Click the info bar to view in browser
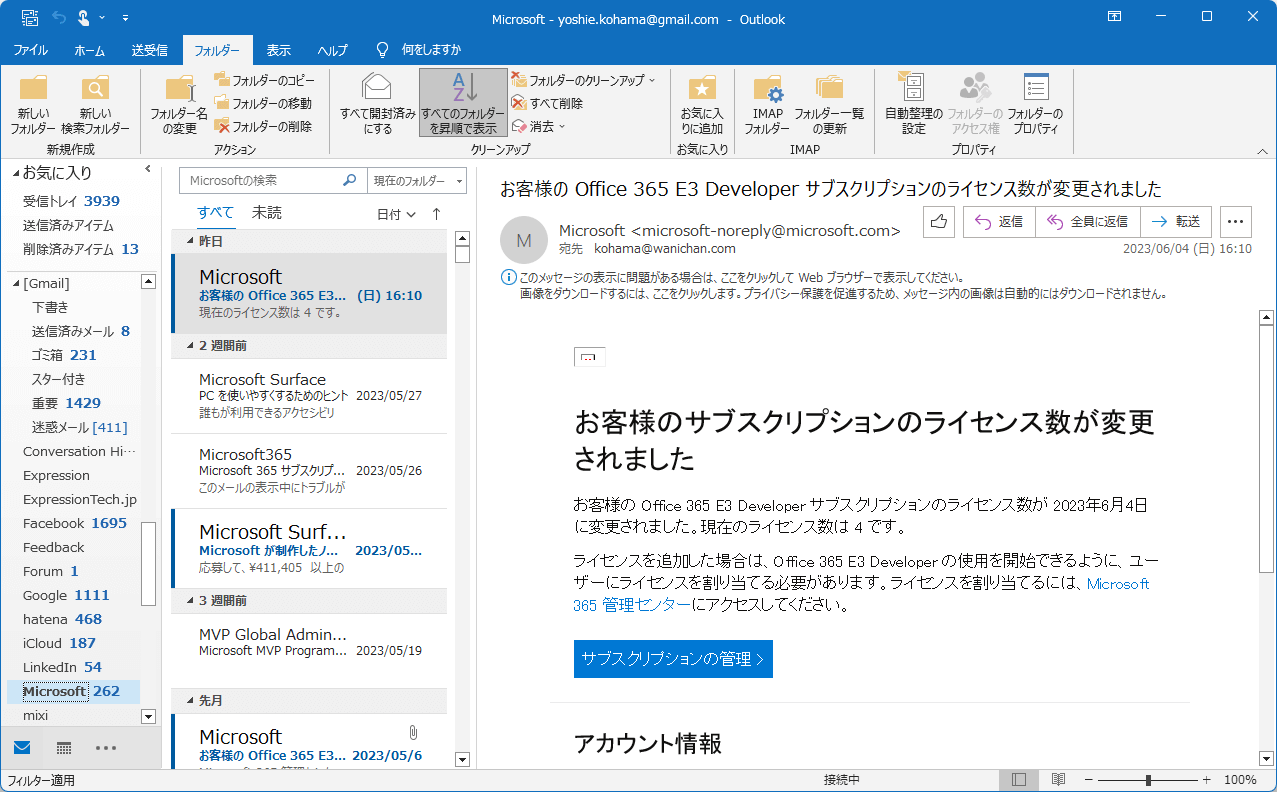Viewport: 1277px width, 792px height. point(741,278)
